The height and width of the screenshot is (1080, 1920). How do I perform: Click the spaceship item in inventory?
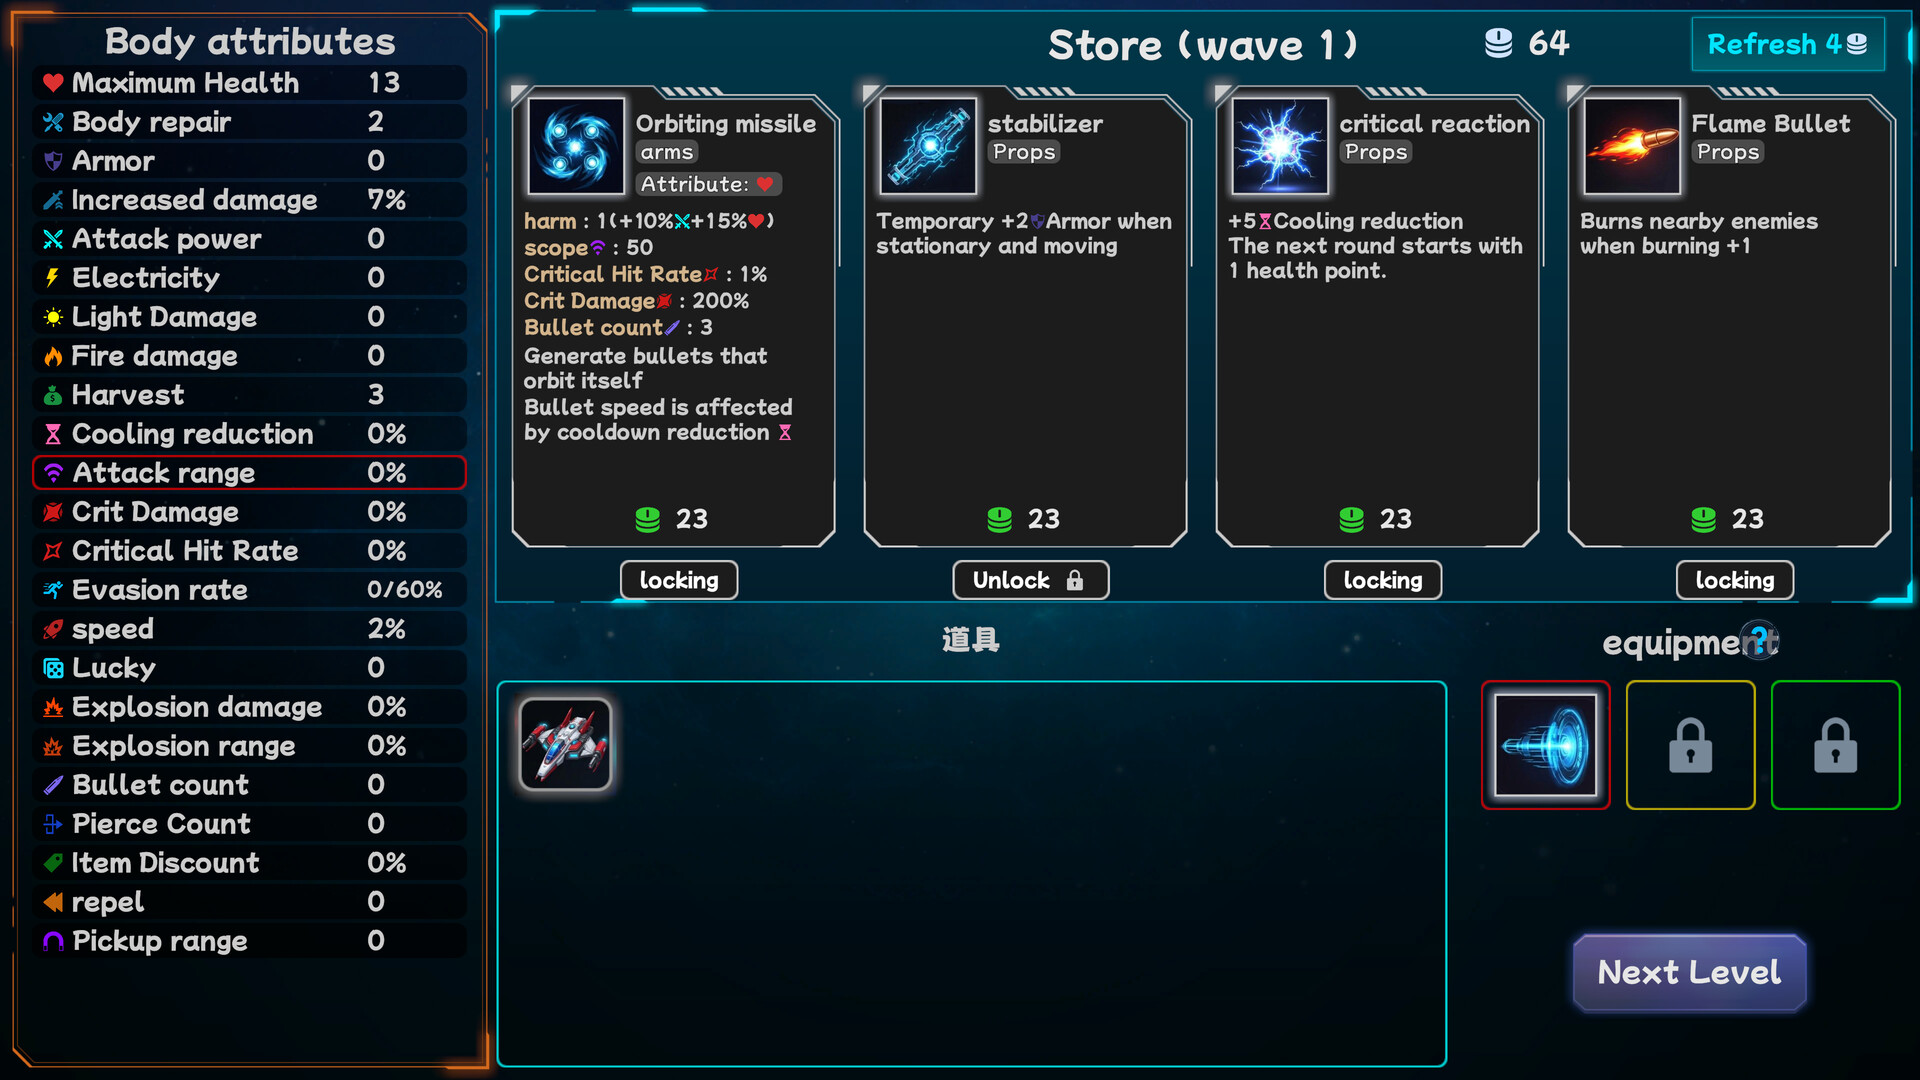[566, 745]
